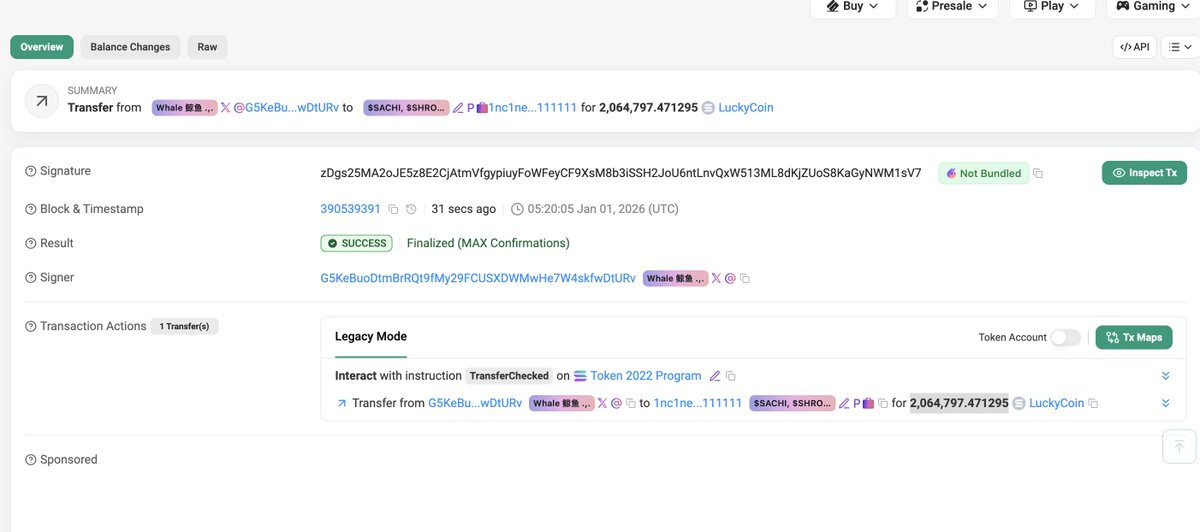Toggle the Token Account switch

(x=1066, y=338)
